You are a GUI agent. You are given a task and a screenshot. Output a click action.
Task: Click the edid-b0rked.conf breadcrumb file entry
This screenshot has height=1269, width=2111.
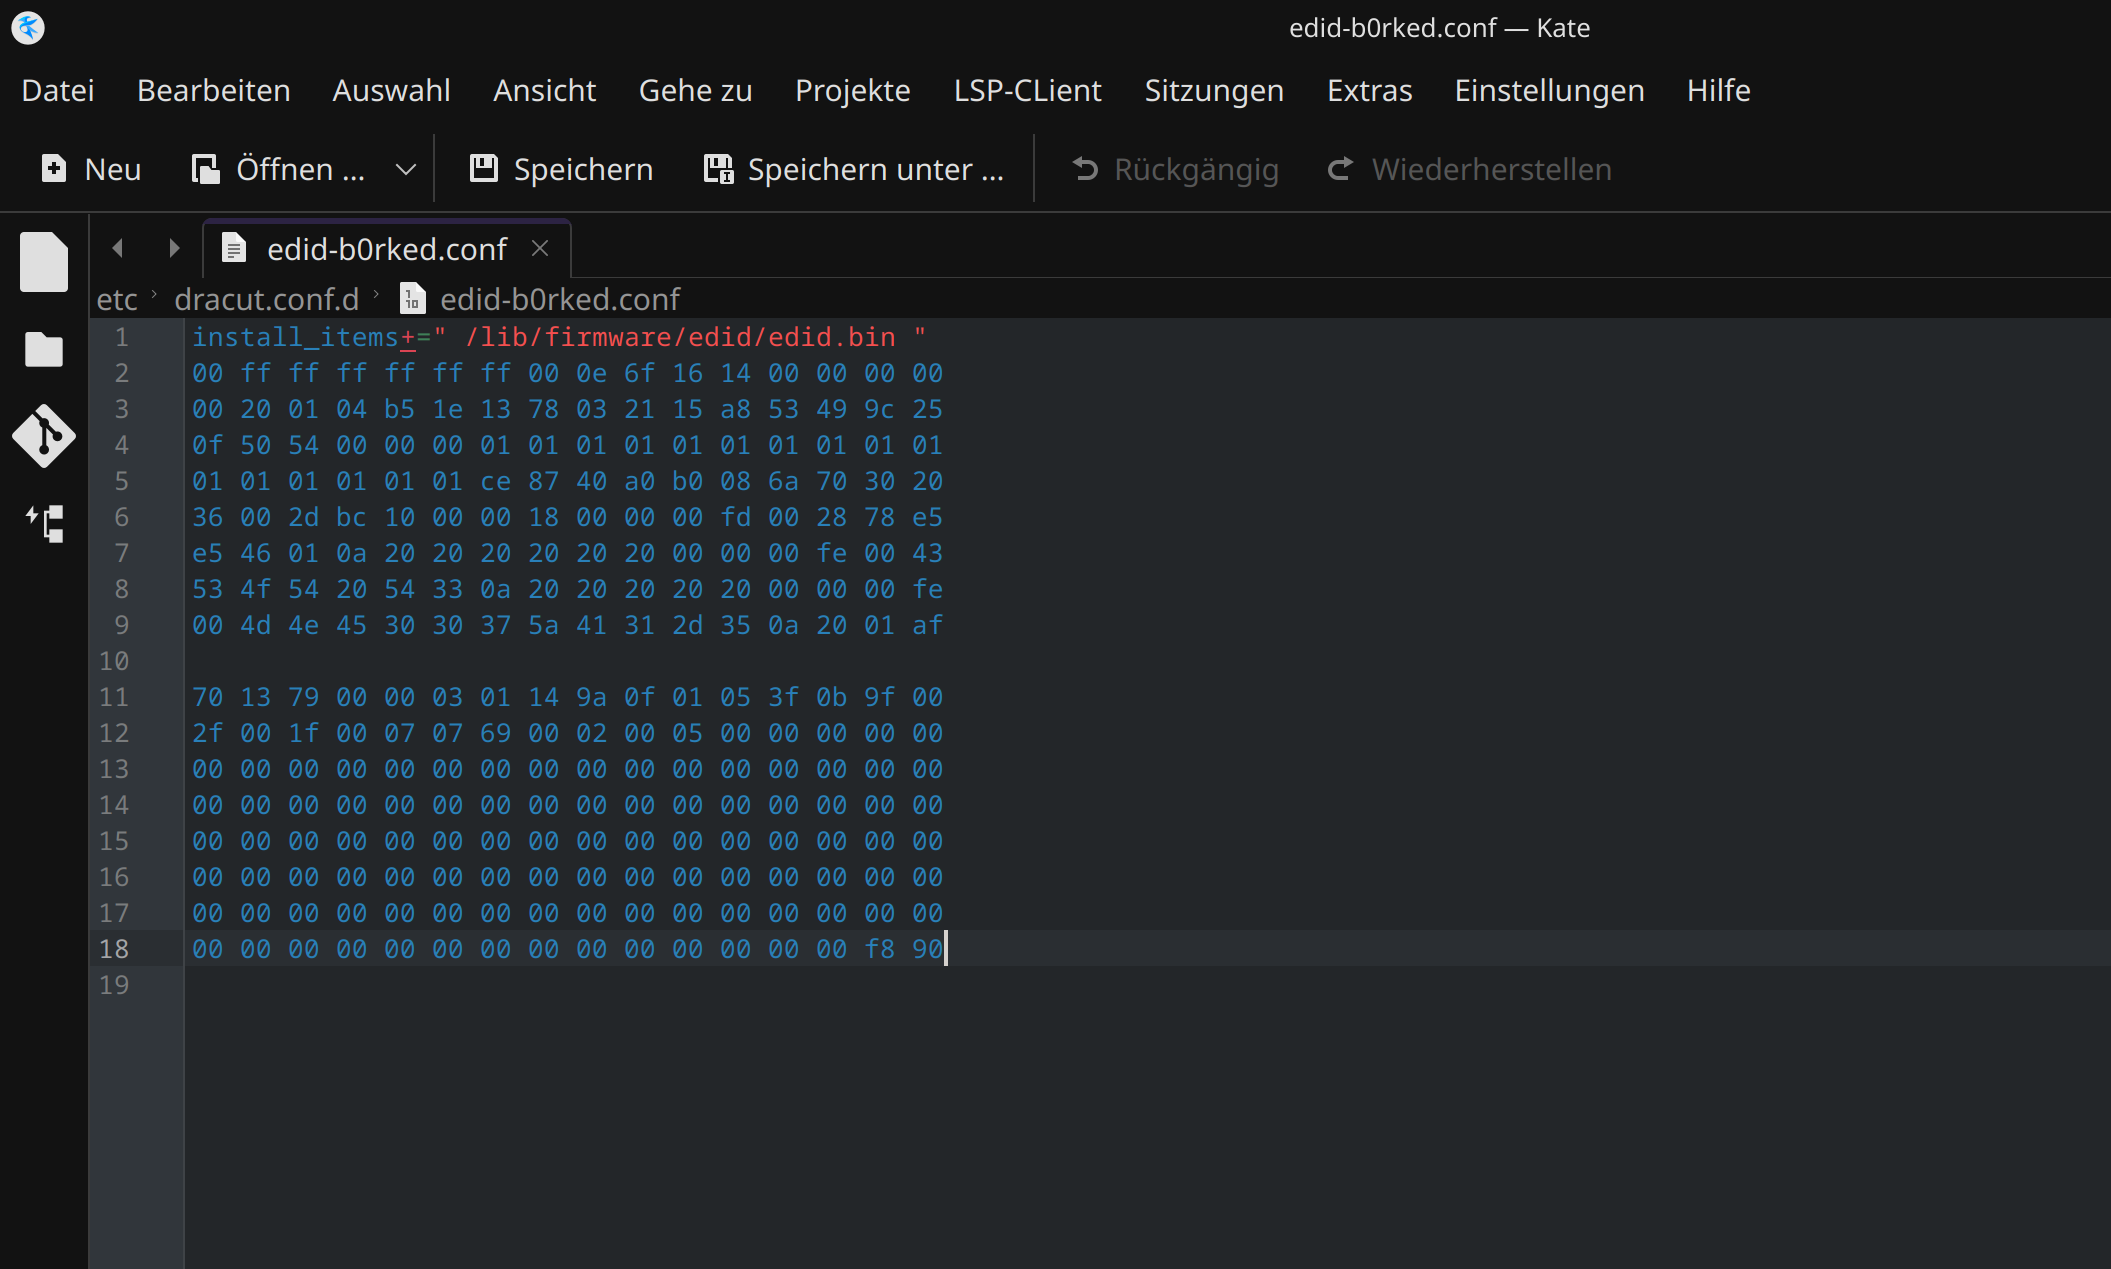click(x=559, y=299)
